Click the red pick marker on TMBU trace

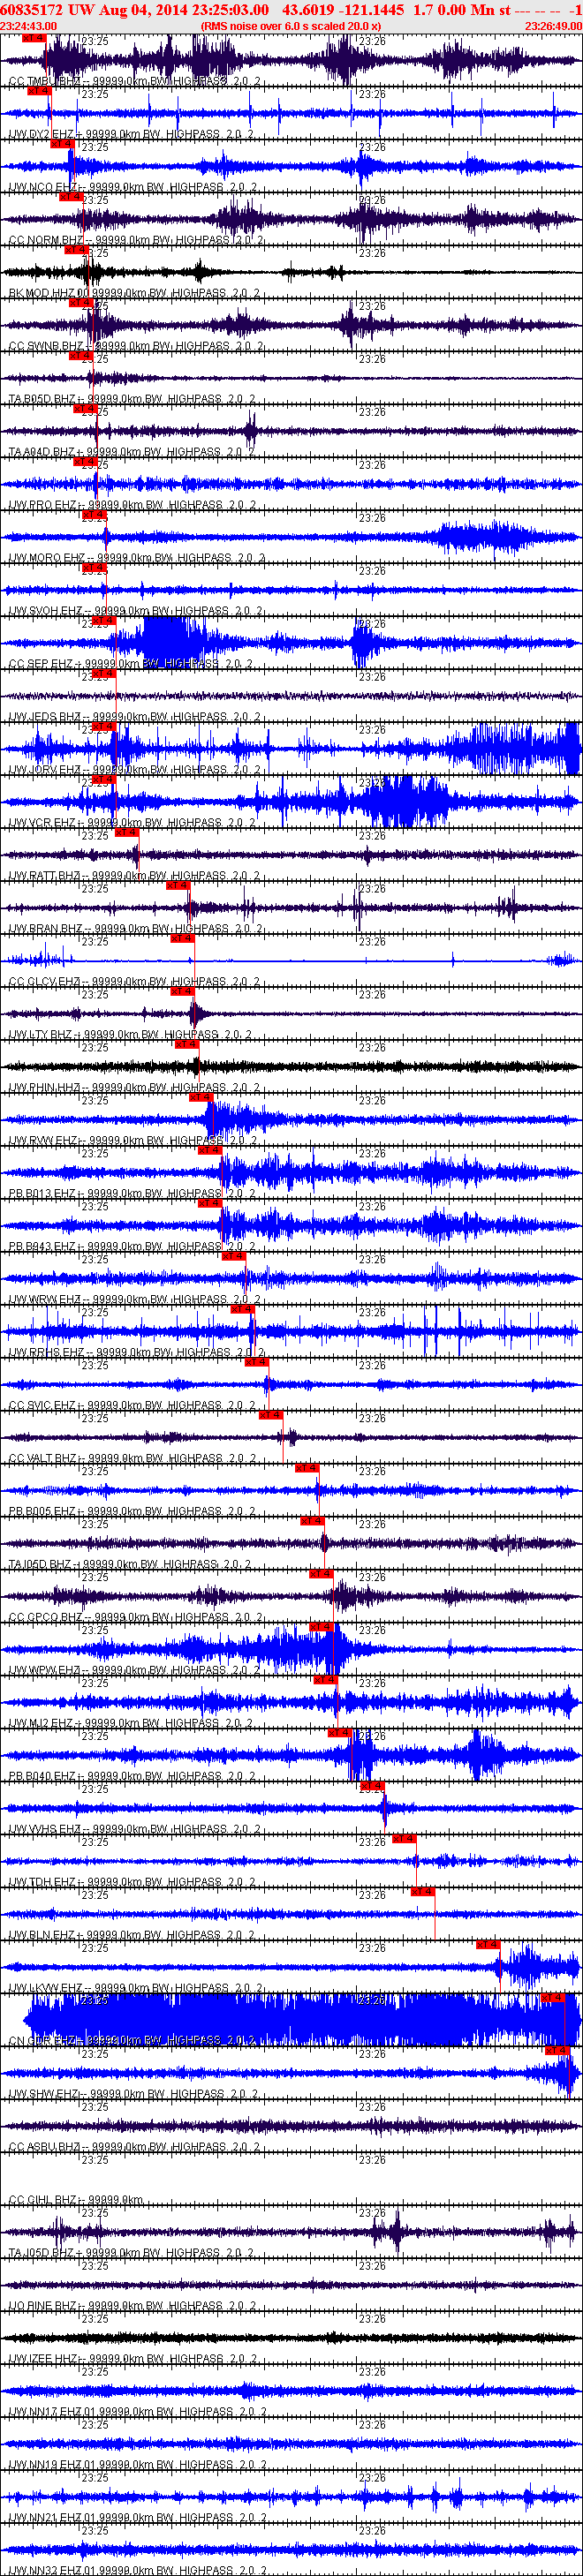[x=33, y=38]
